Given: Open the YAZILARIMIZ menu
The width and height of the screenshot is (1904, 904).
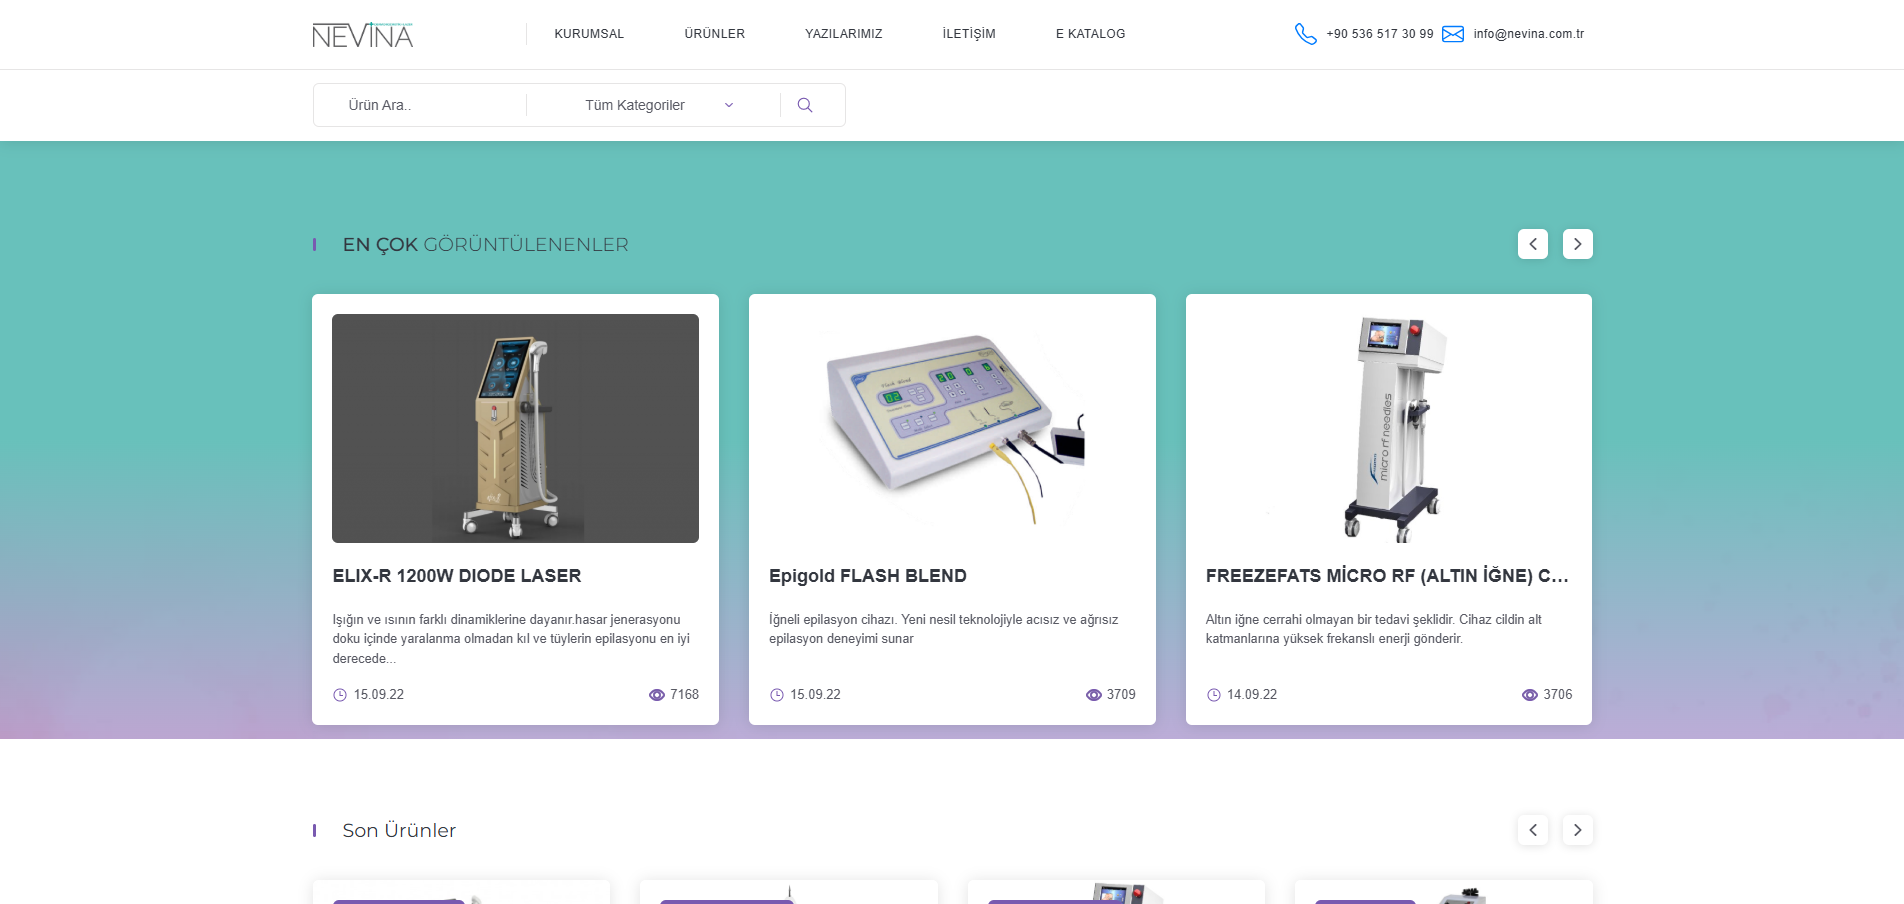Looking at the screenshot, I should [843, 34].
